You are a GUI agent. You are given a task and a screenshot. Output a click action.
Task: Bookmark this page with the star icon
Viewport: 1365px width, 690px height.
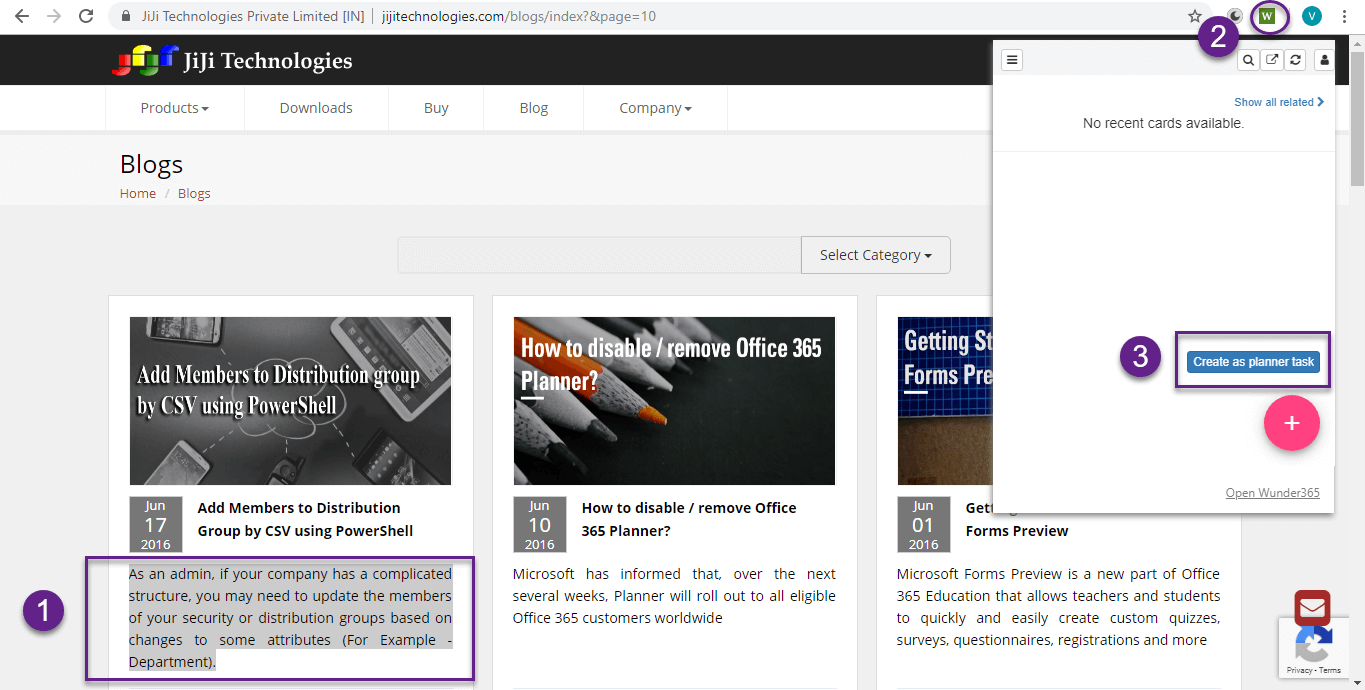1194,16
